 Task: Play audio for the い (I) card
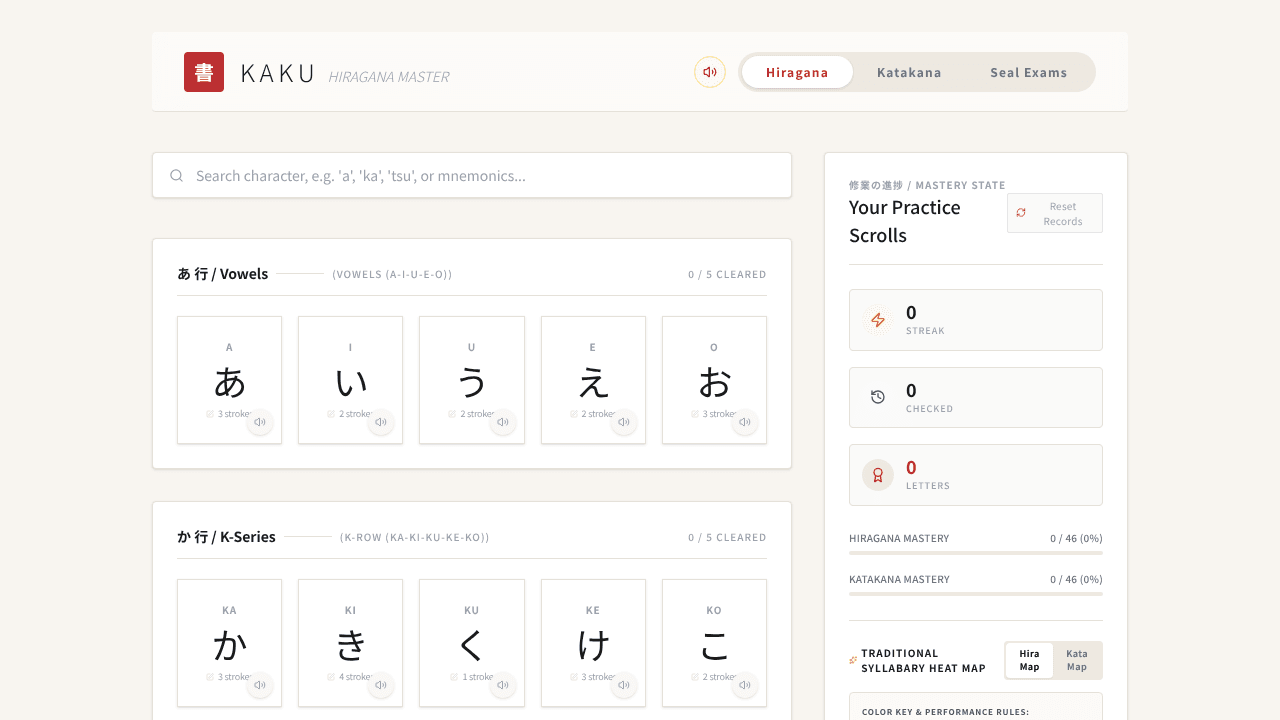tap(381, 422)
